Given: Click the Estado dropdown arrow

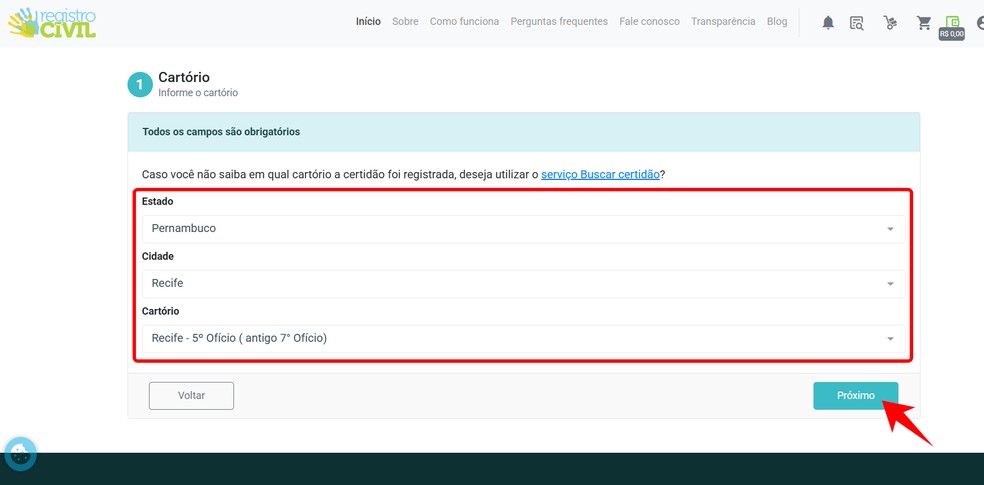Looking at the screenshot, I should coord(890,229).
